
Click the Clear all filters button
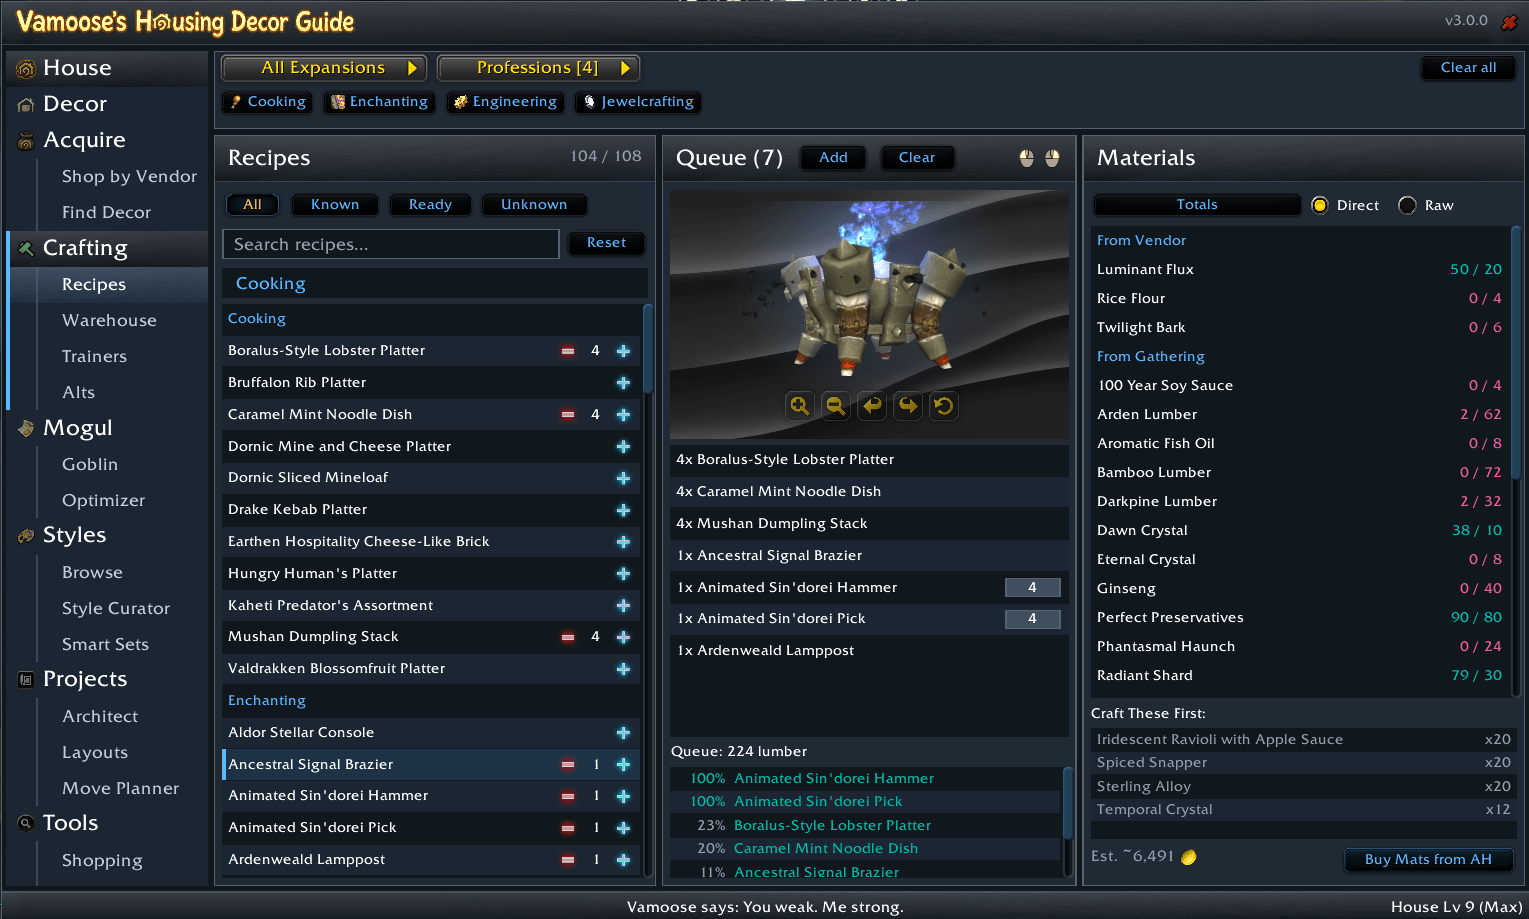(x=1468, y=68)
